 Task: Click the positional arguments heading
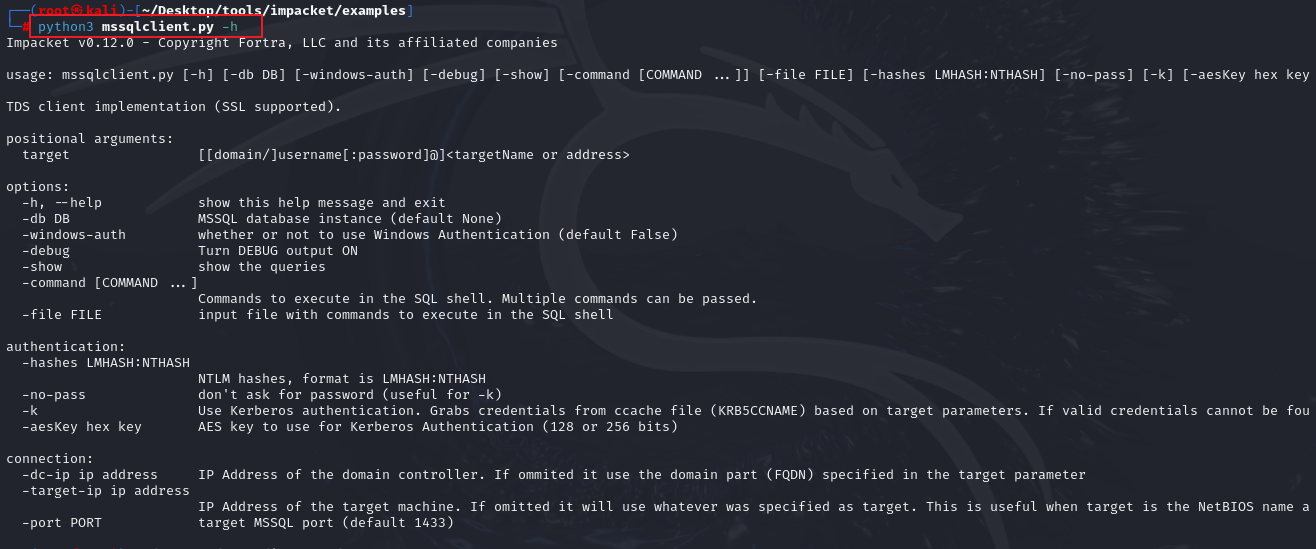(90, 139)
